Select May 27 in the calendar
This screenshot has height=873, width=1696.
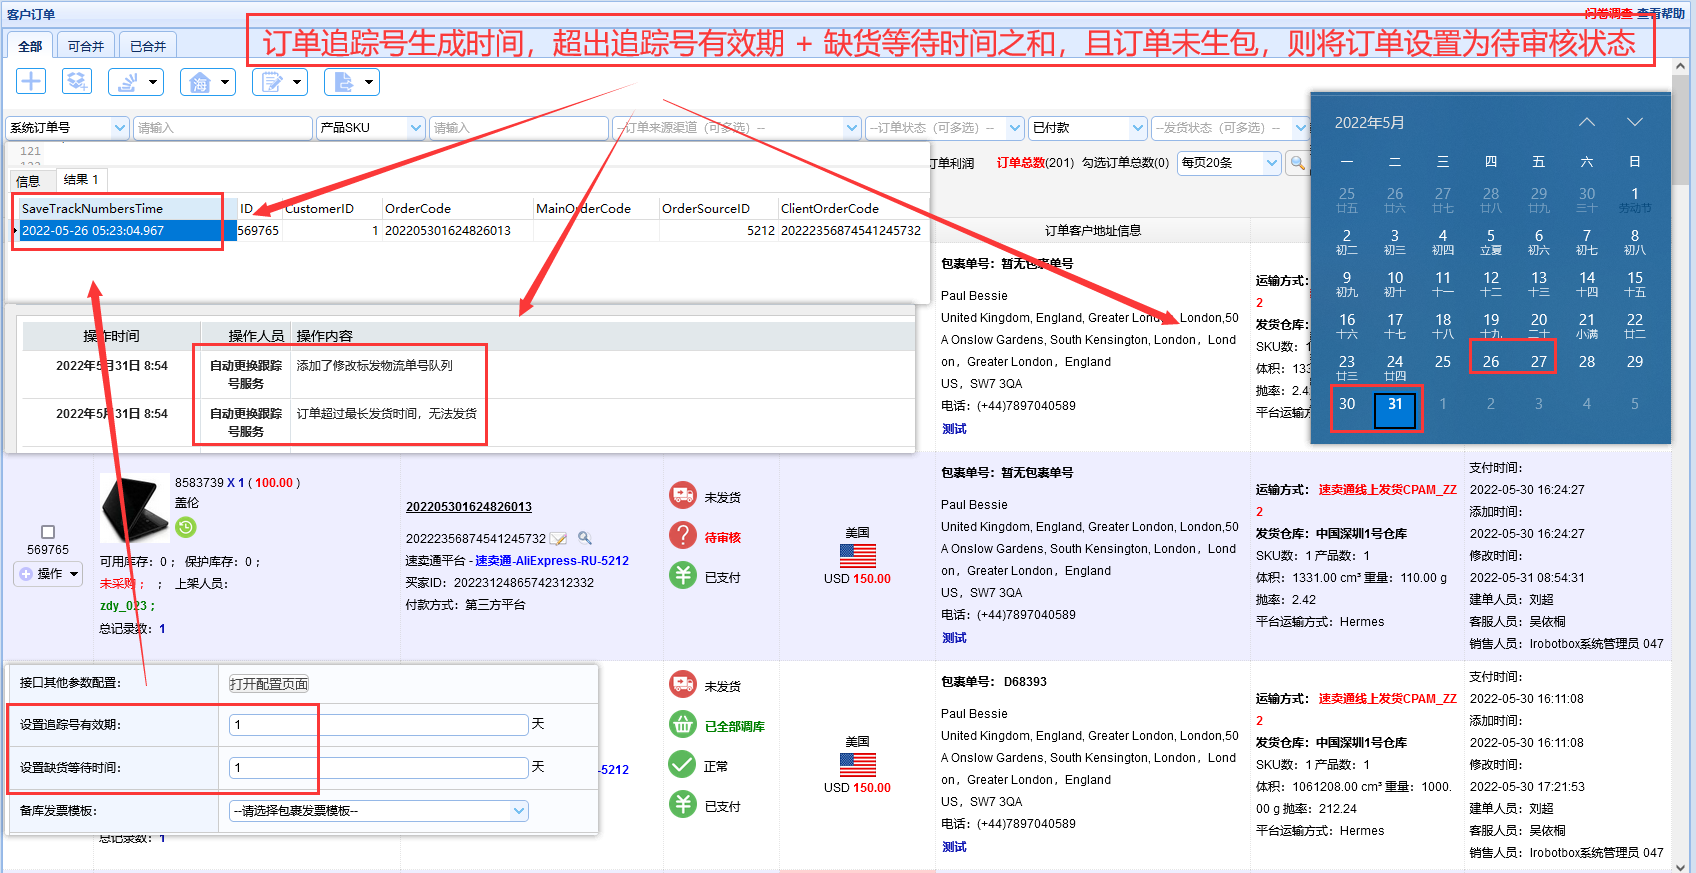[x=1539, y=362]
